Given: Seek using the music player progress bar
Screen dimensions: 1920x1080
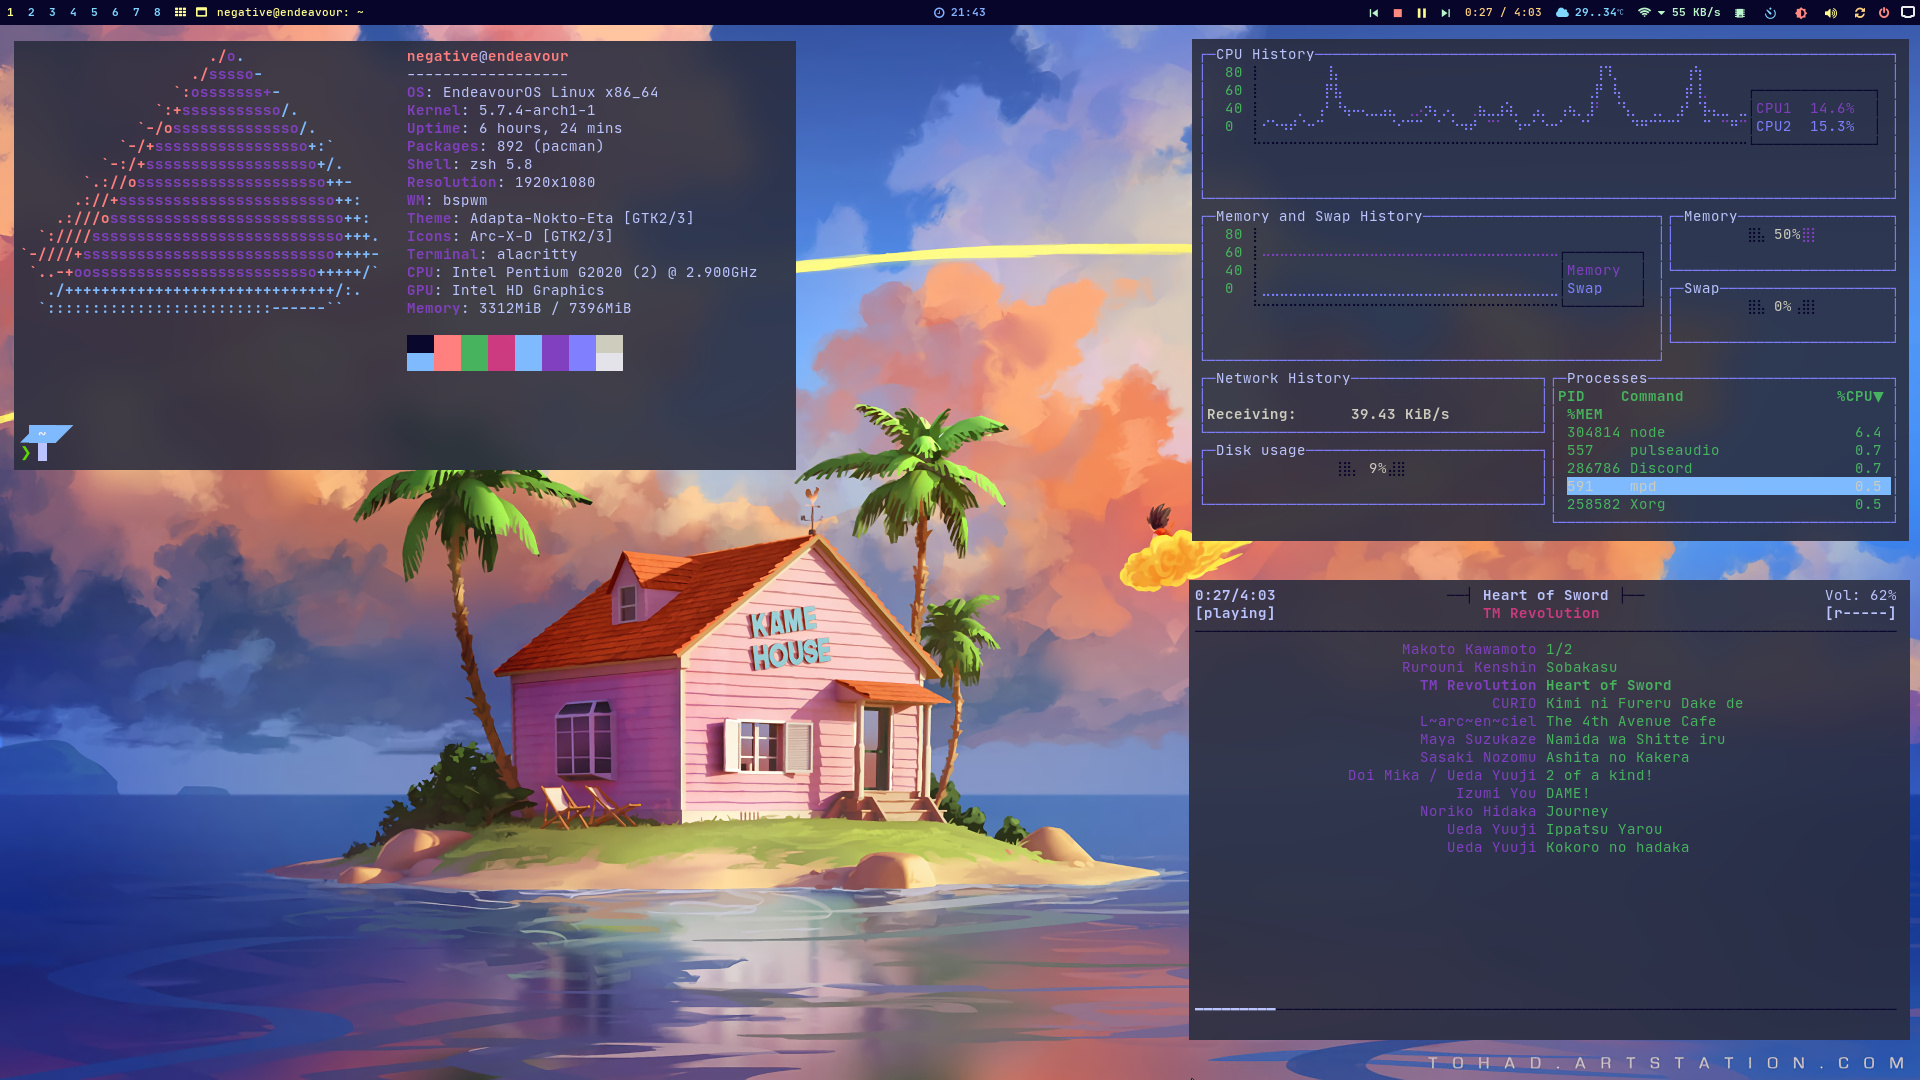Looking at the screenshot, I should click(1545, 1009).
